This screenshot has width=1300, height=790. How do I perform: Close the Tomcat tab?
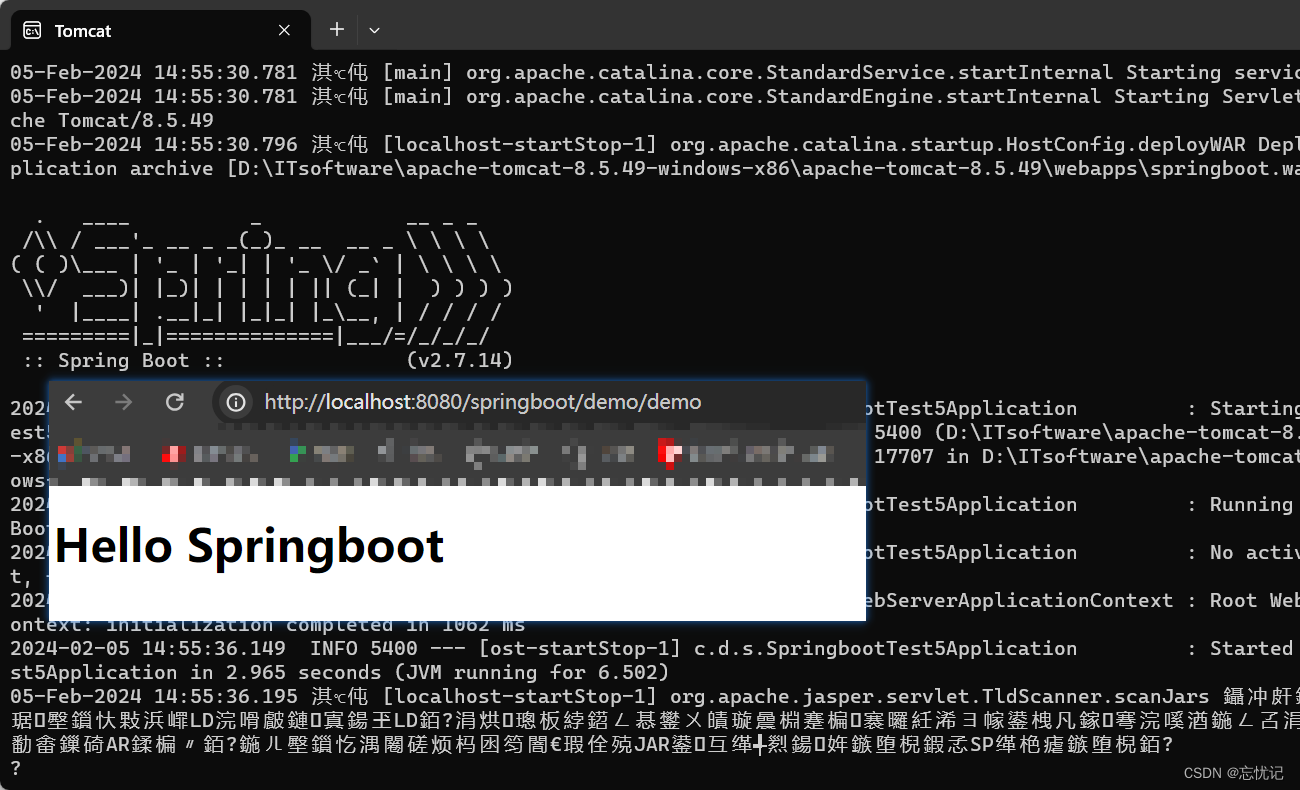click(x=284, y=31)
